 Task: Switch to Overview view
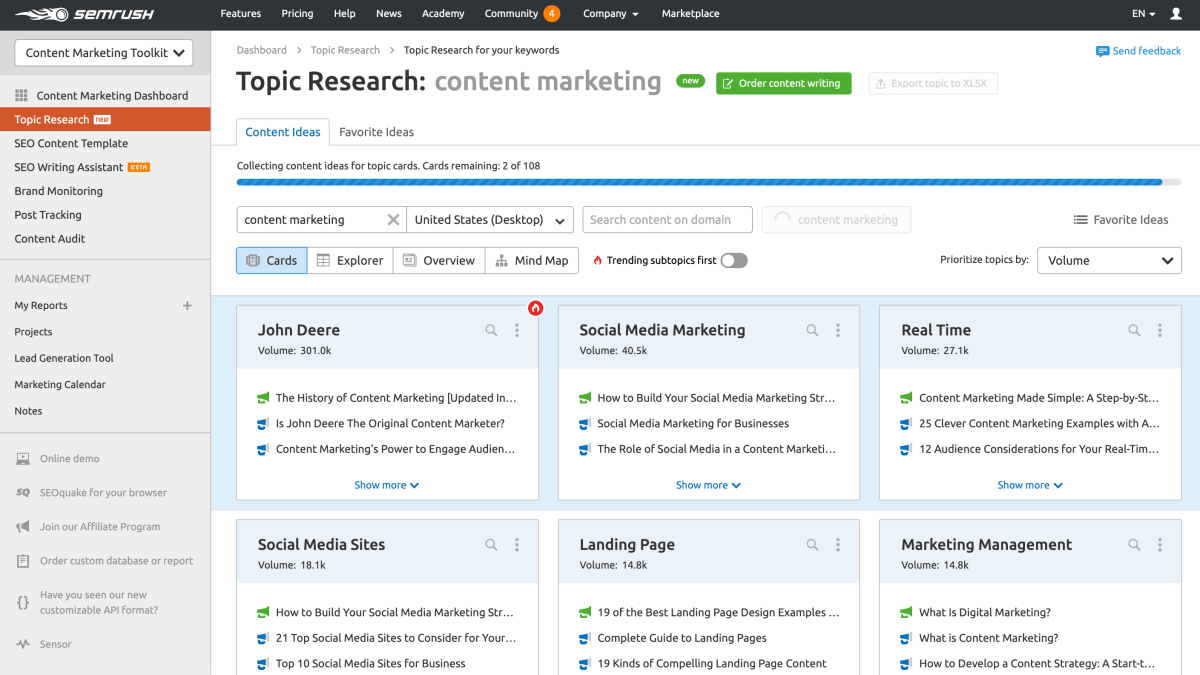[439, 260]
